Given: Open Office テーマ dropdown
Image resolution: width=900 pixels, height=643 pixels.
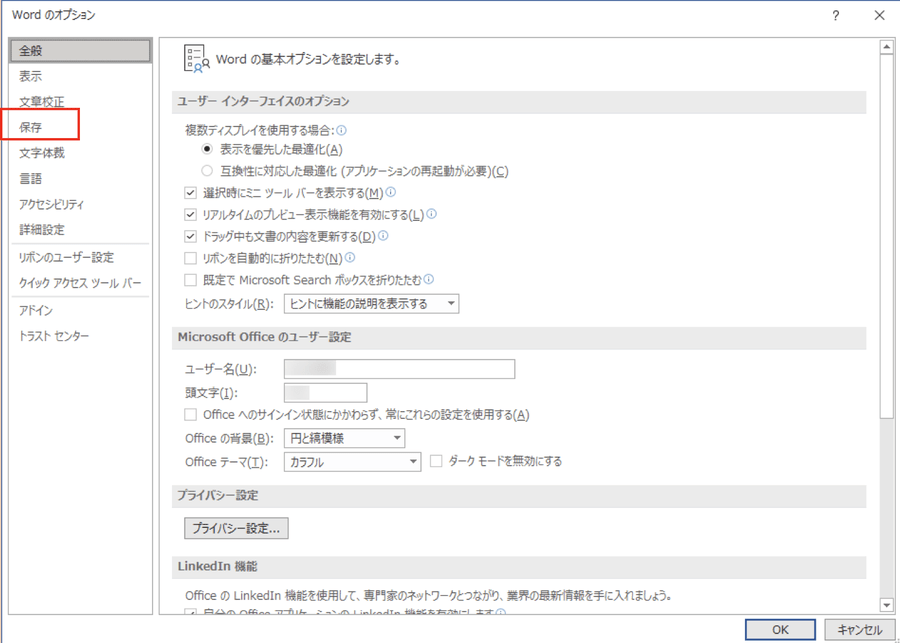Looking at the screenshot, I should click(352, 462).
